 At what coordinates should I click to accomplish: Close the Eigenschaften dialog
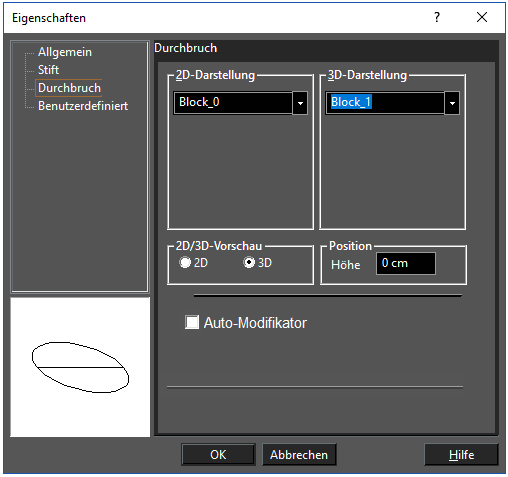click(x=482, y=17)
